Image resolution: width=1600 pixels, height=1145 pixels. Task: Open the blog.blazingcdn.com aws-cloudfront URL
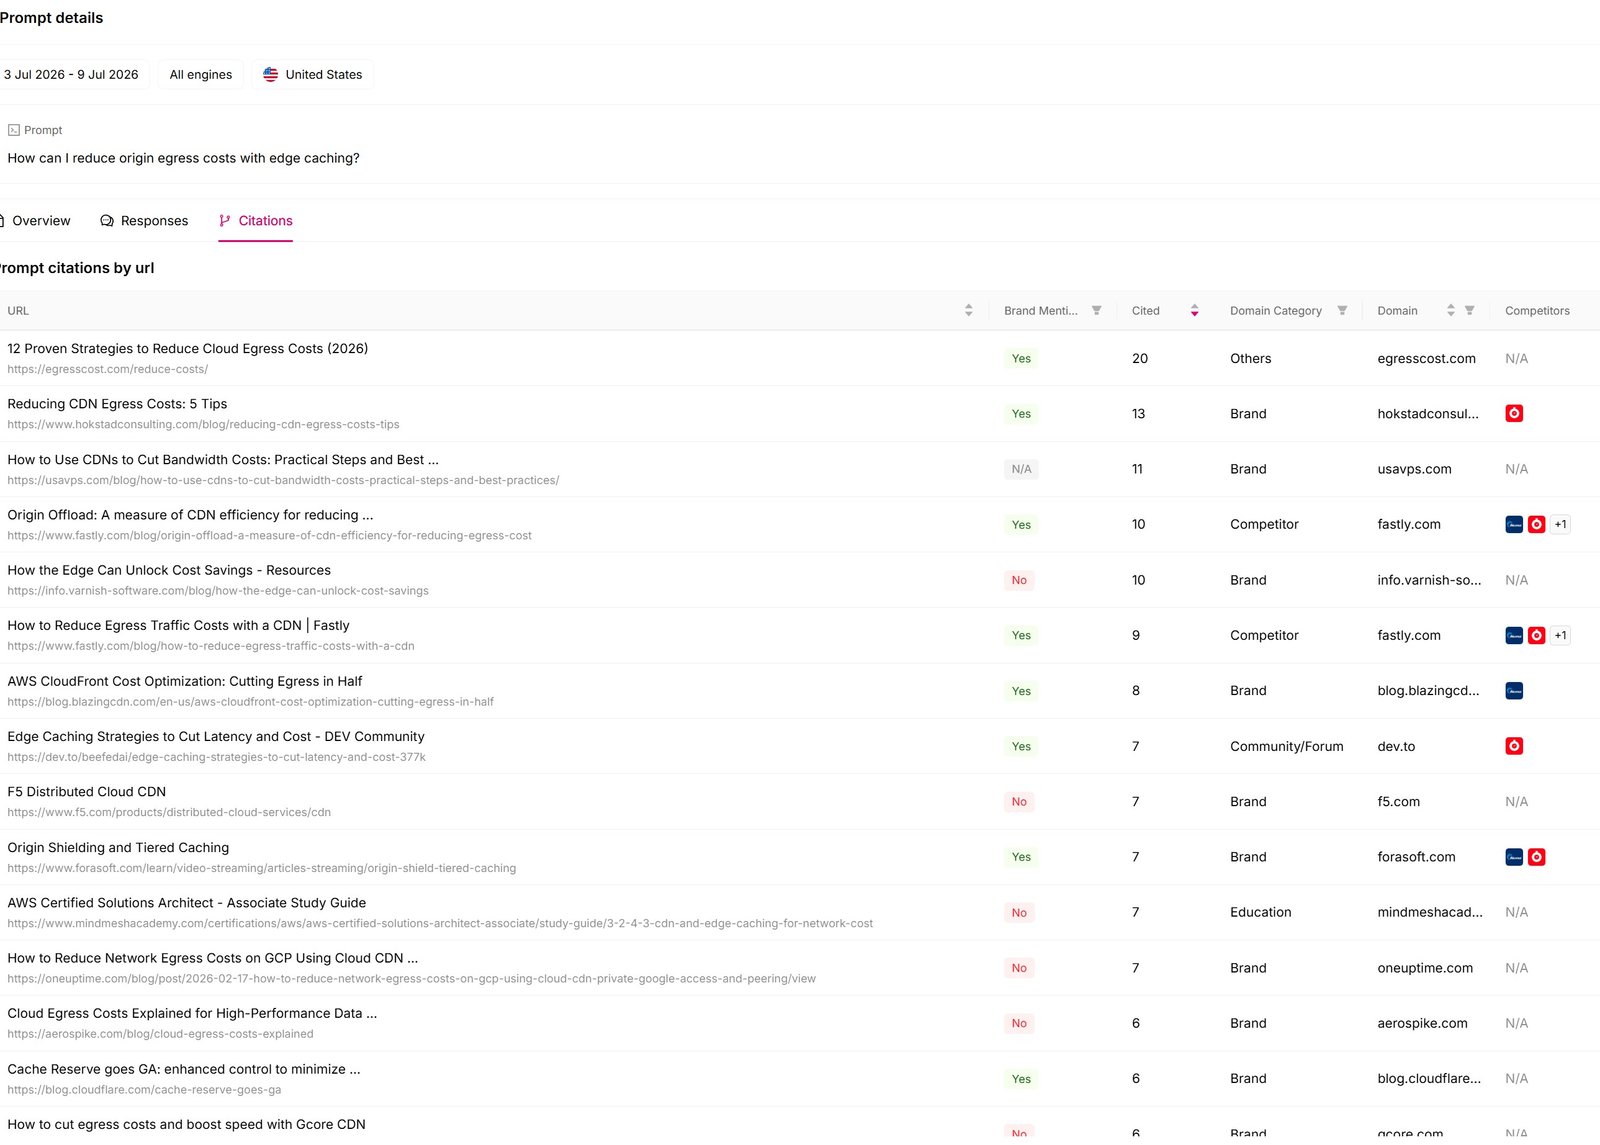[251, 702]
